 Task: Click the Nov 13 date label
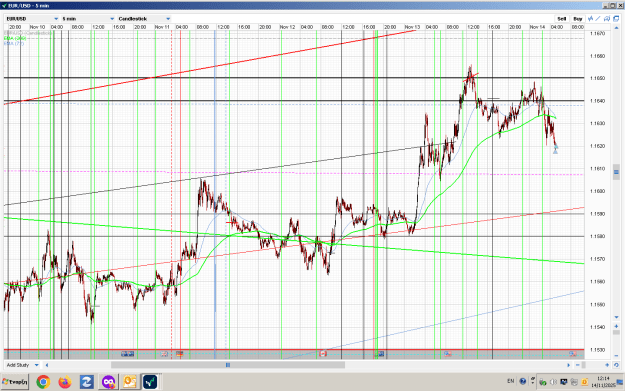[x=412, y=27]
